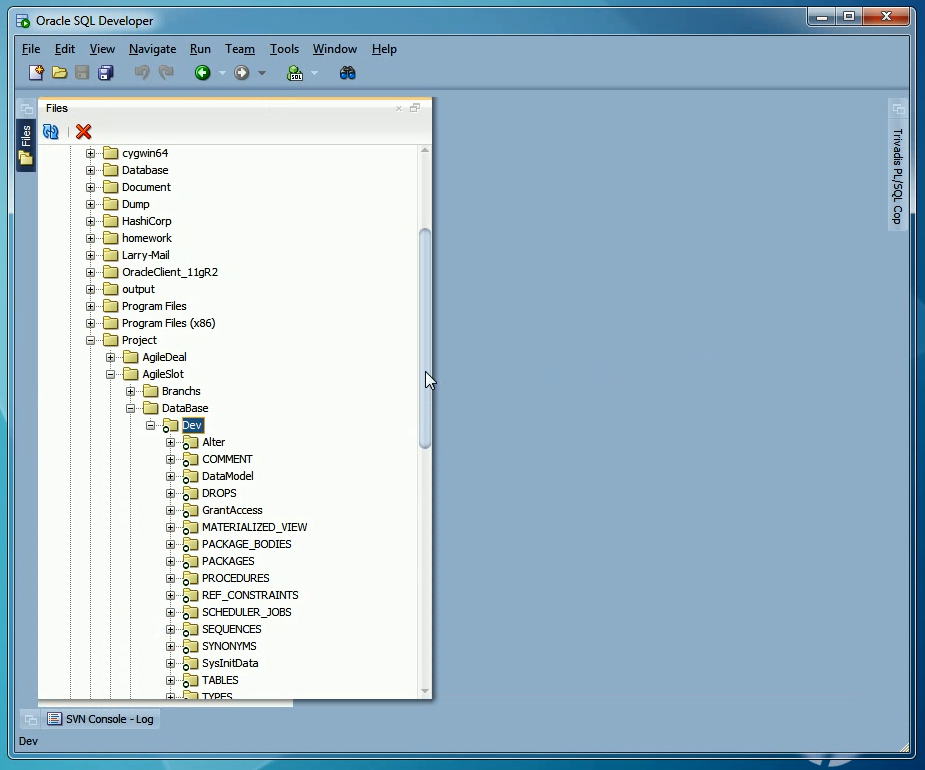Select the Alter folder

[213, 442]
